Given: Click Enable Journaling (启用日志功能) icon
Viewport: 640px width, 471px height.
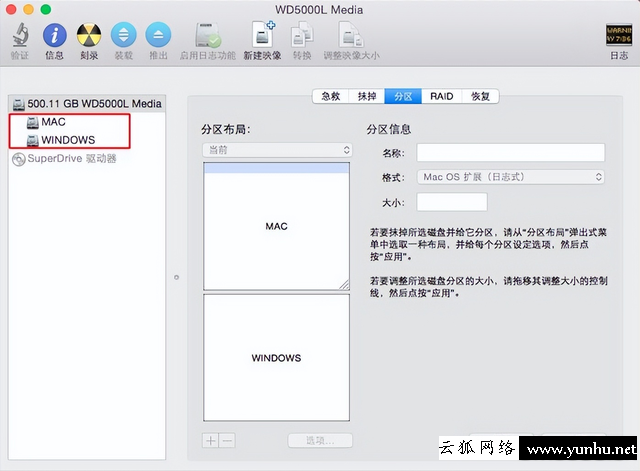Looking at the screenshot, I should (208, 35).
